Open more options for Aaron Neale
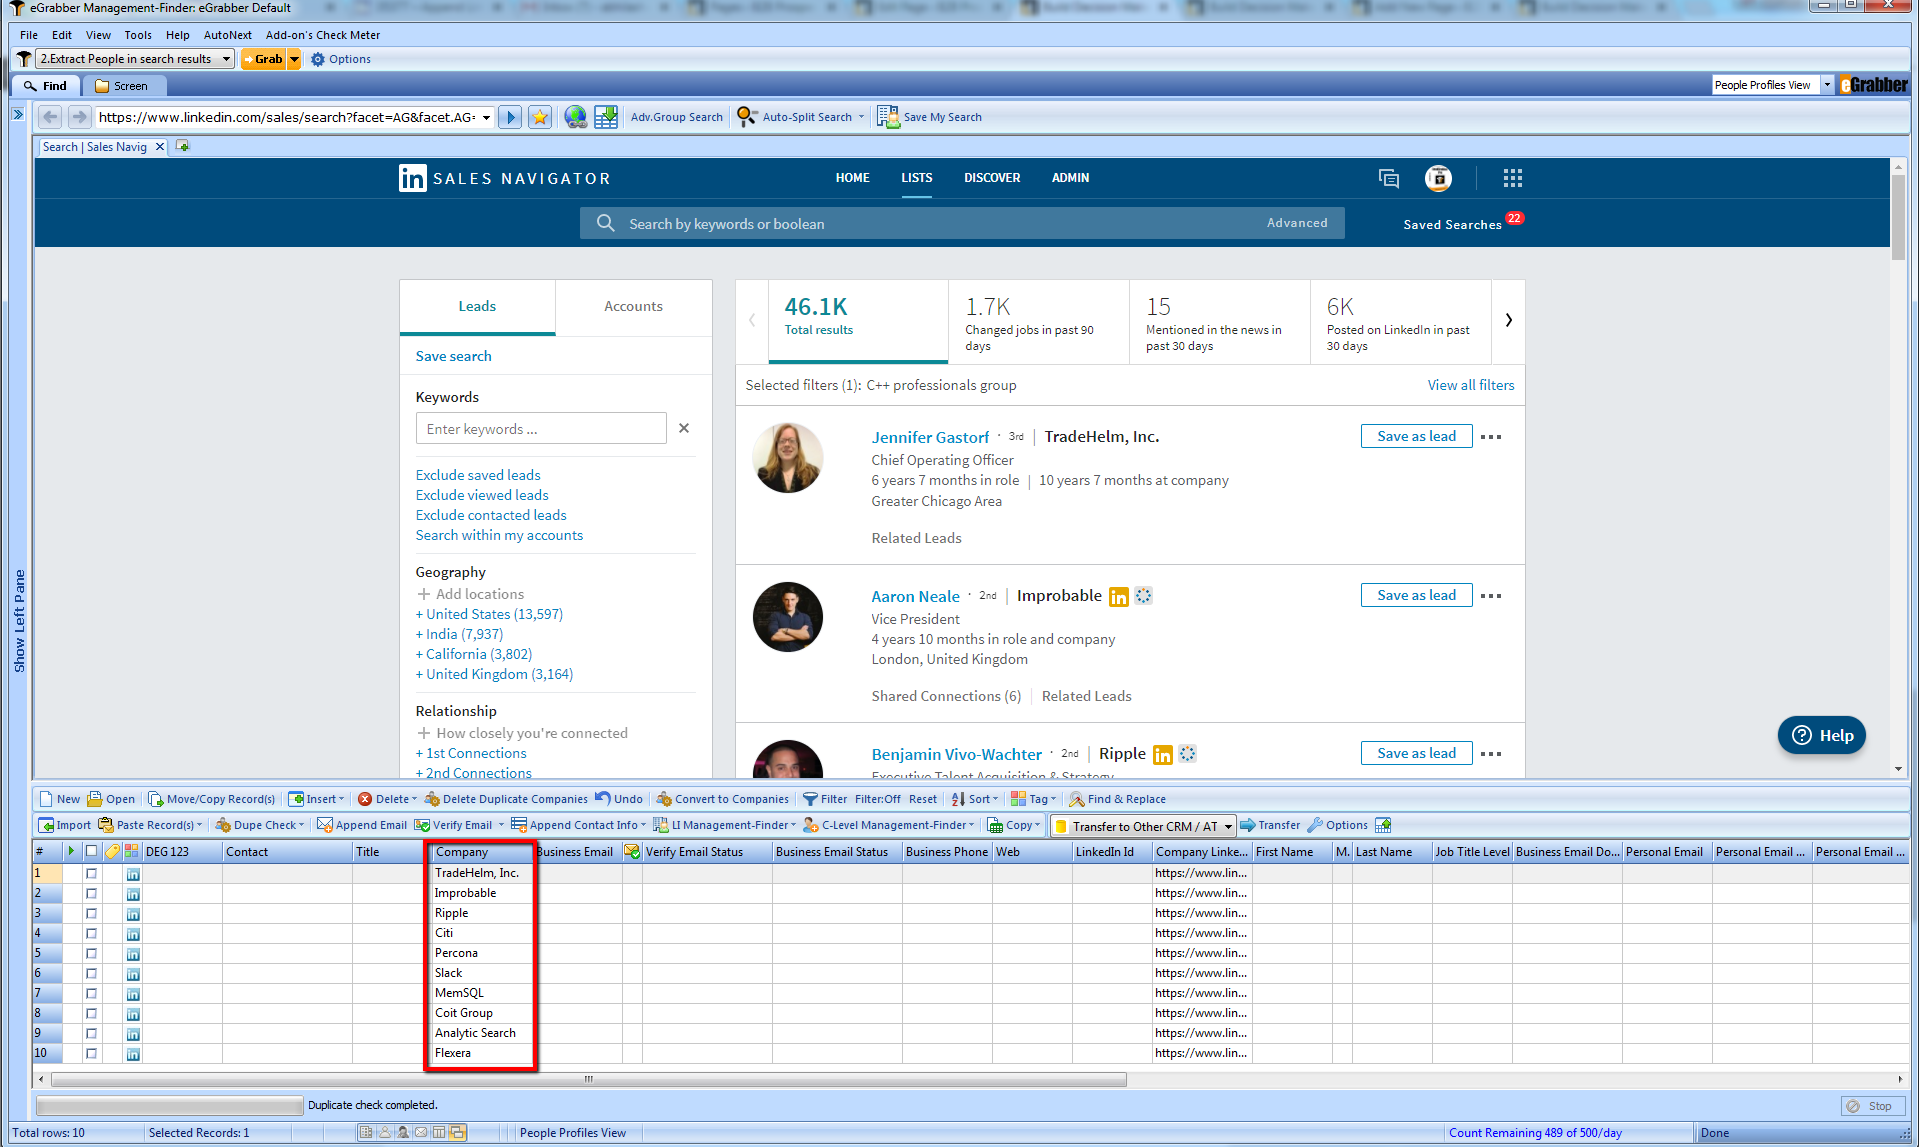Screen dimensions: 1919x1147 point(1491,596)
